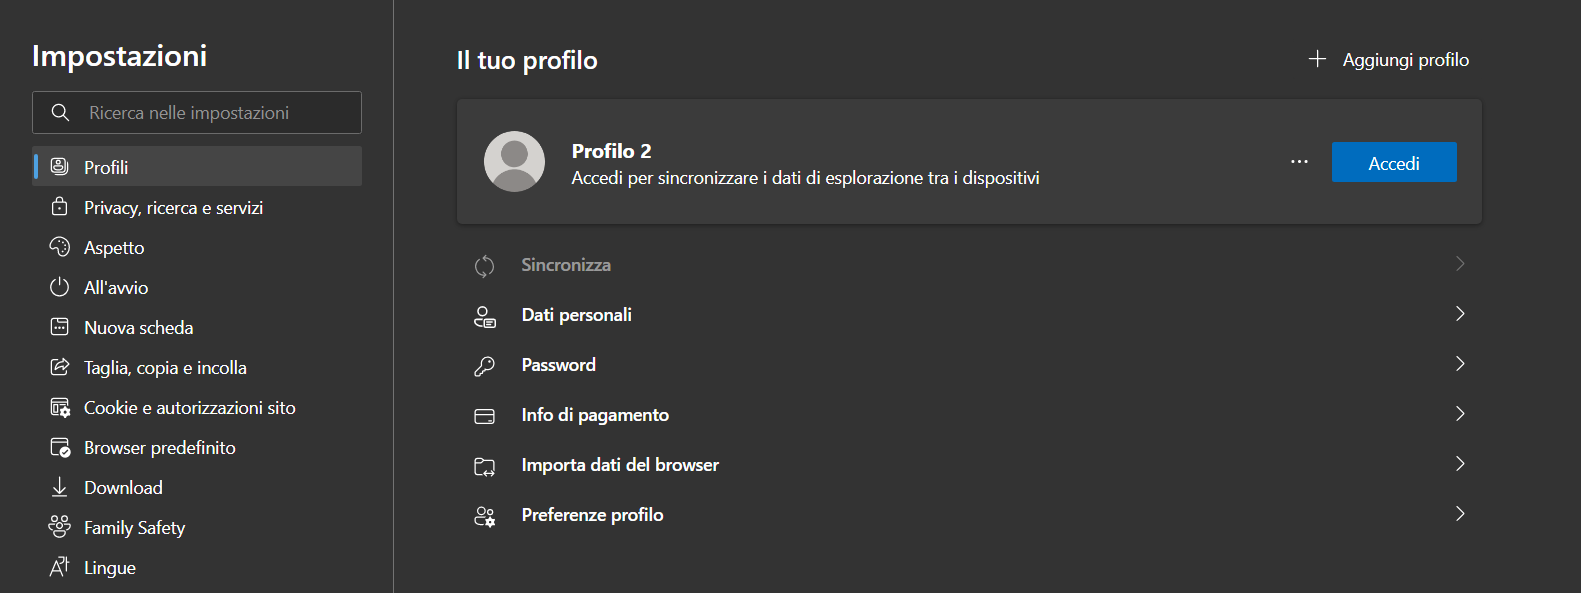Image resolution: width=1581 pixels, height=593 pixels.
Task: Click the blue Accedi button
Action: [x=1394, y=162]
